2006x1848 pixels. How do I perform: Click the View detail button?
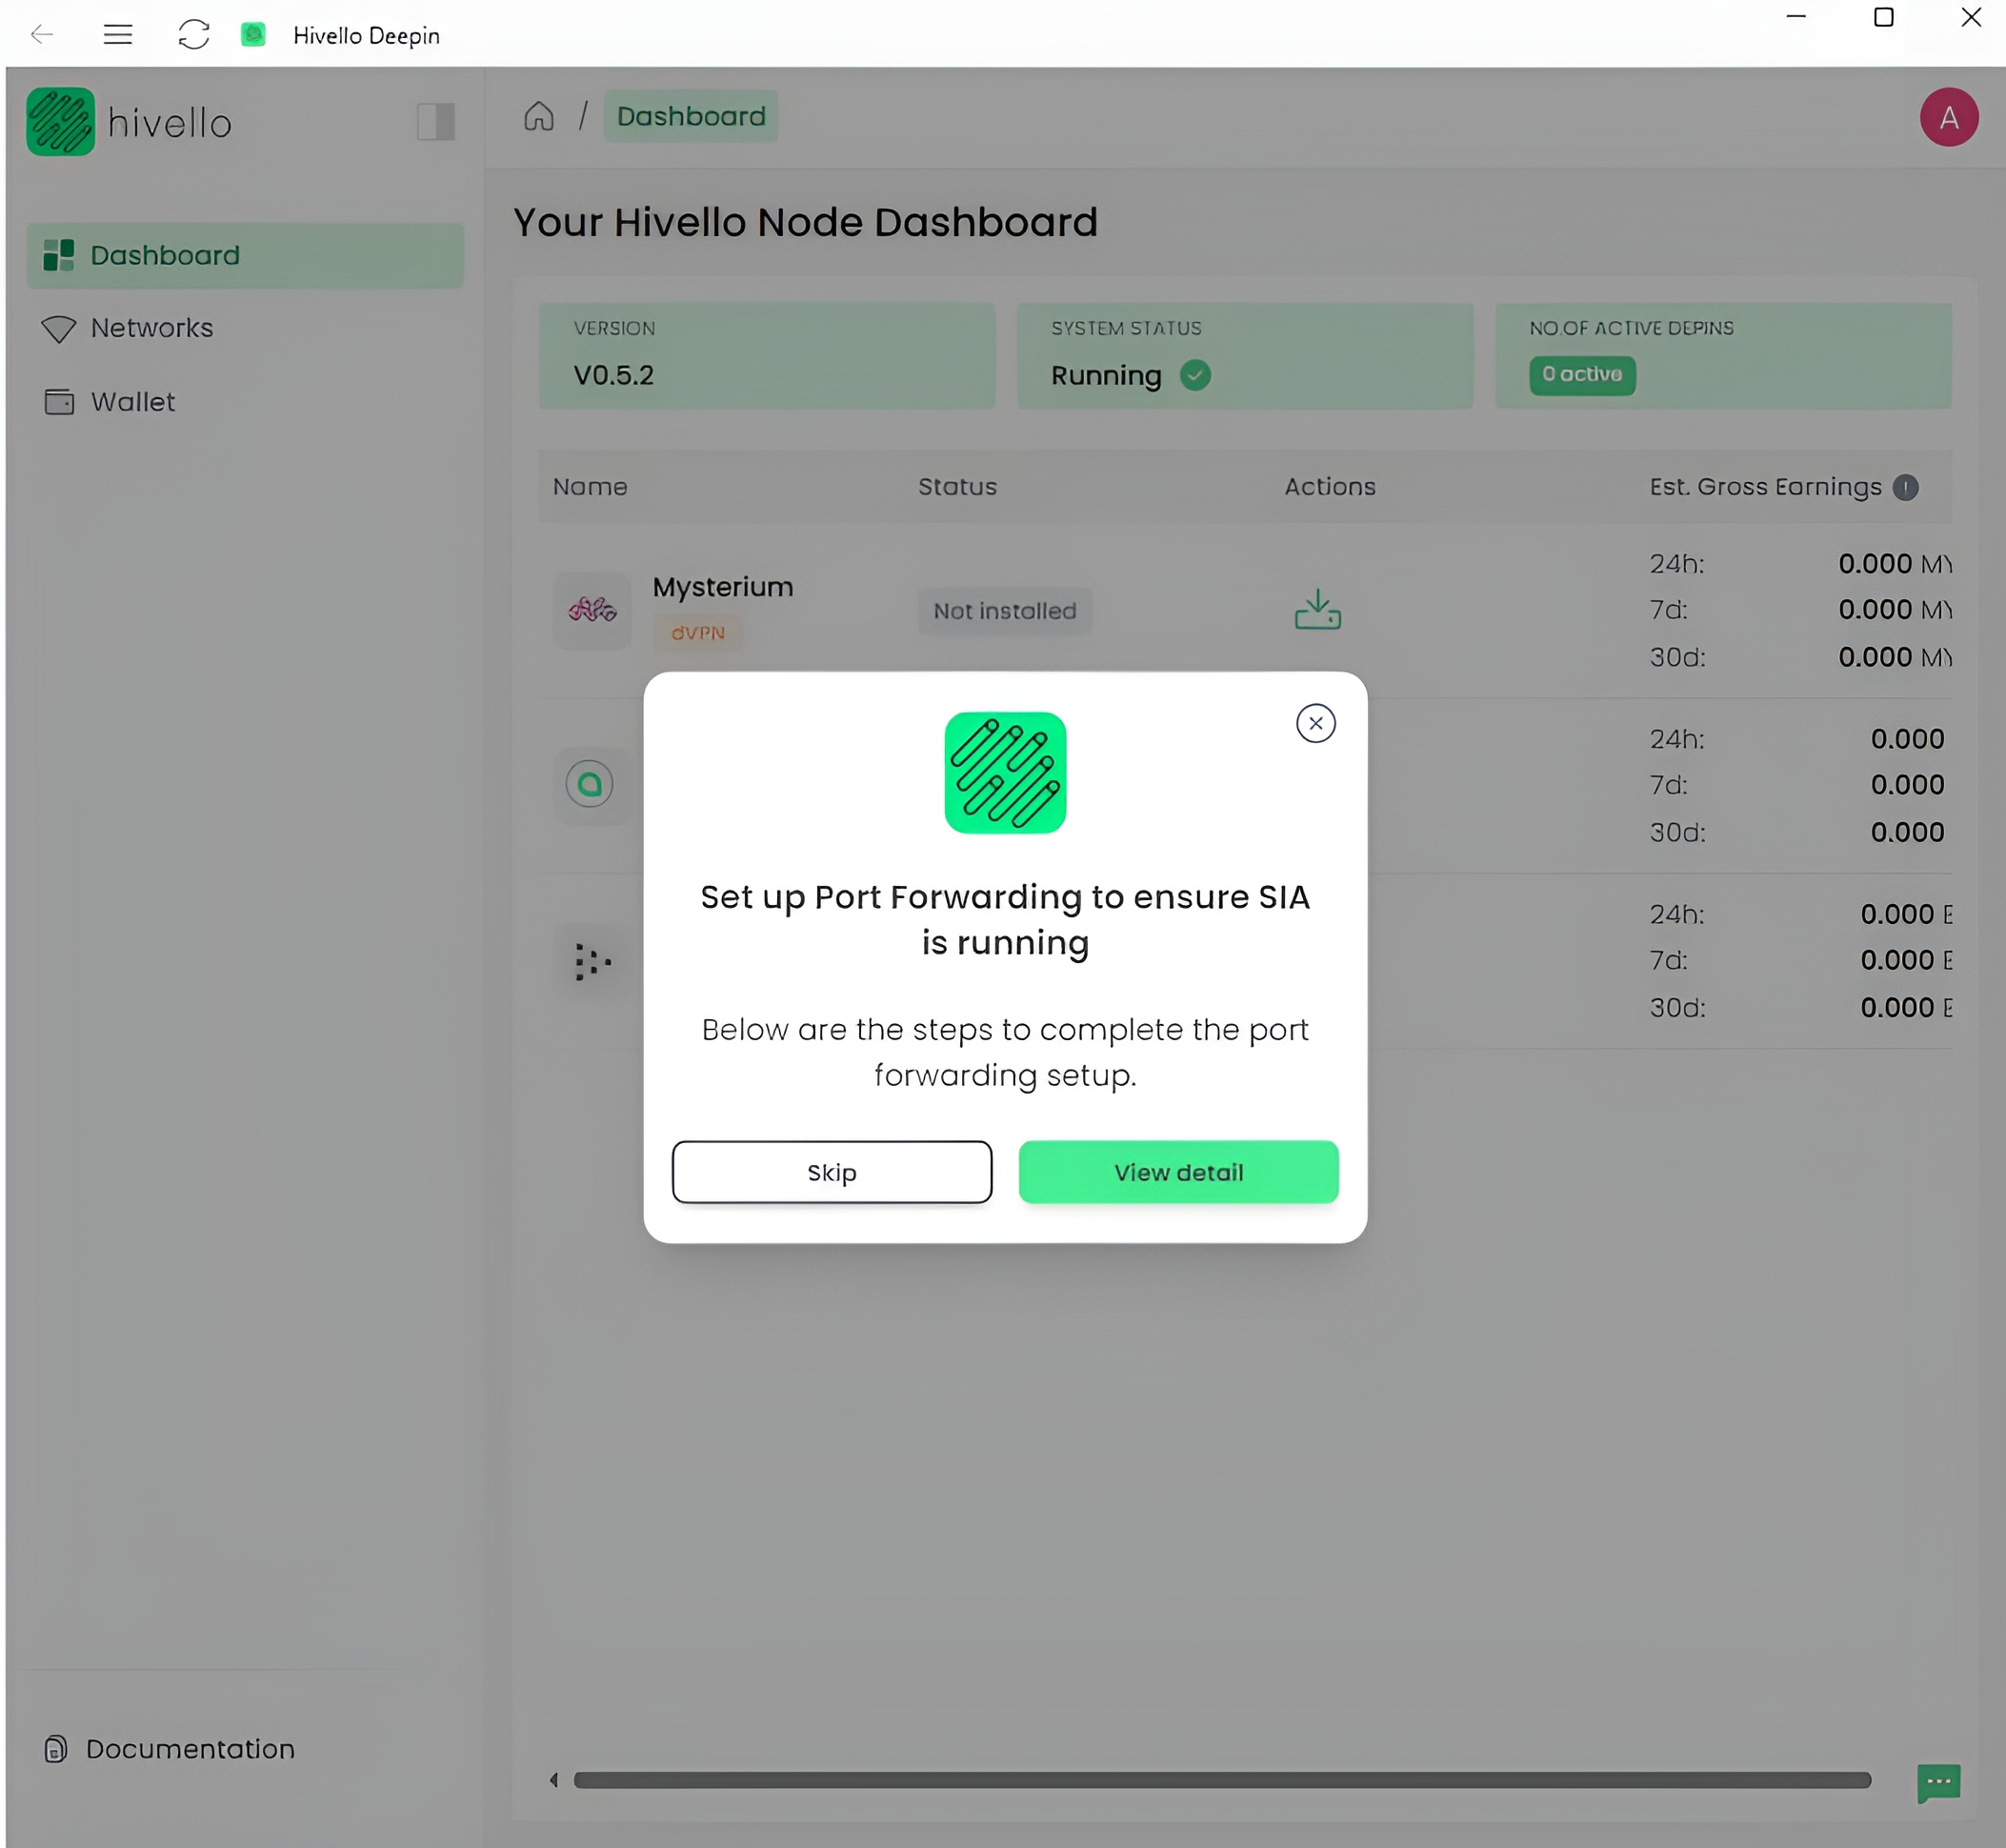point(1178,1172)
